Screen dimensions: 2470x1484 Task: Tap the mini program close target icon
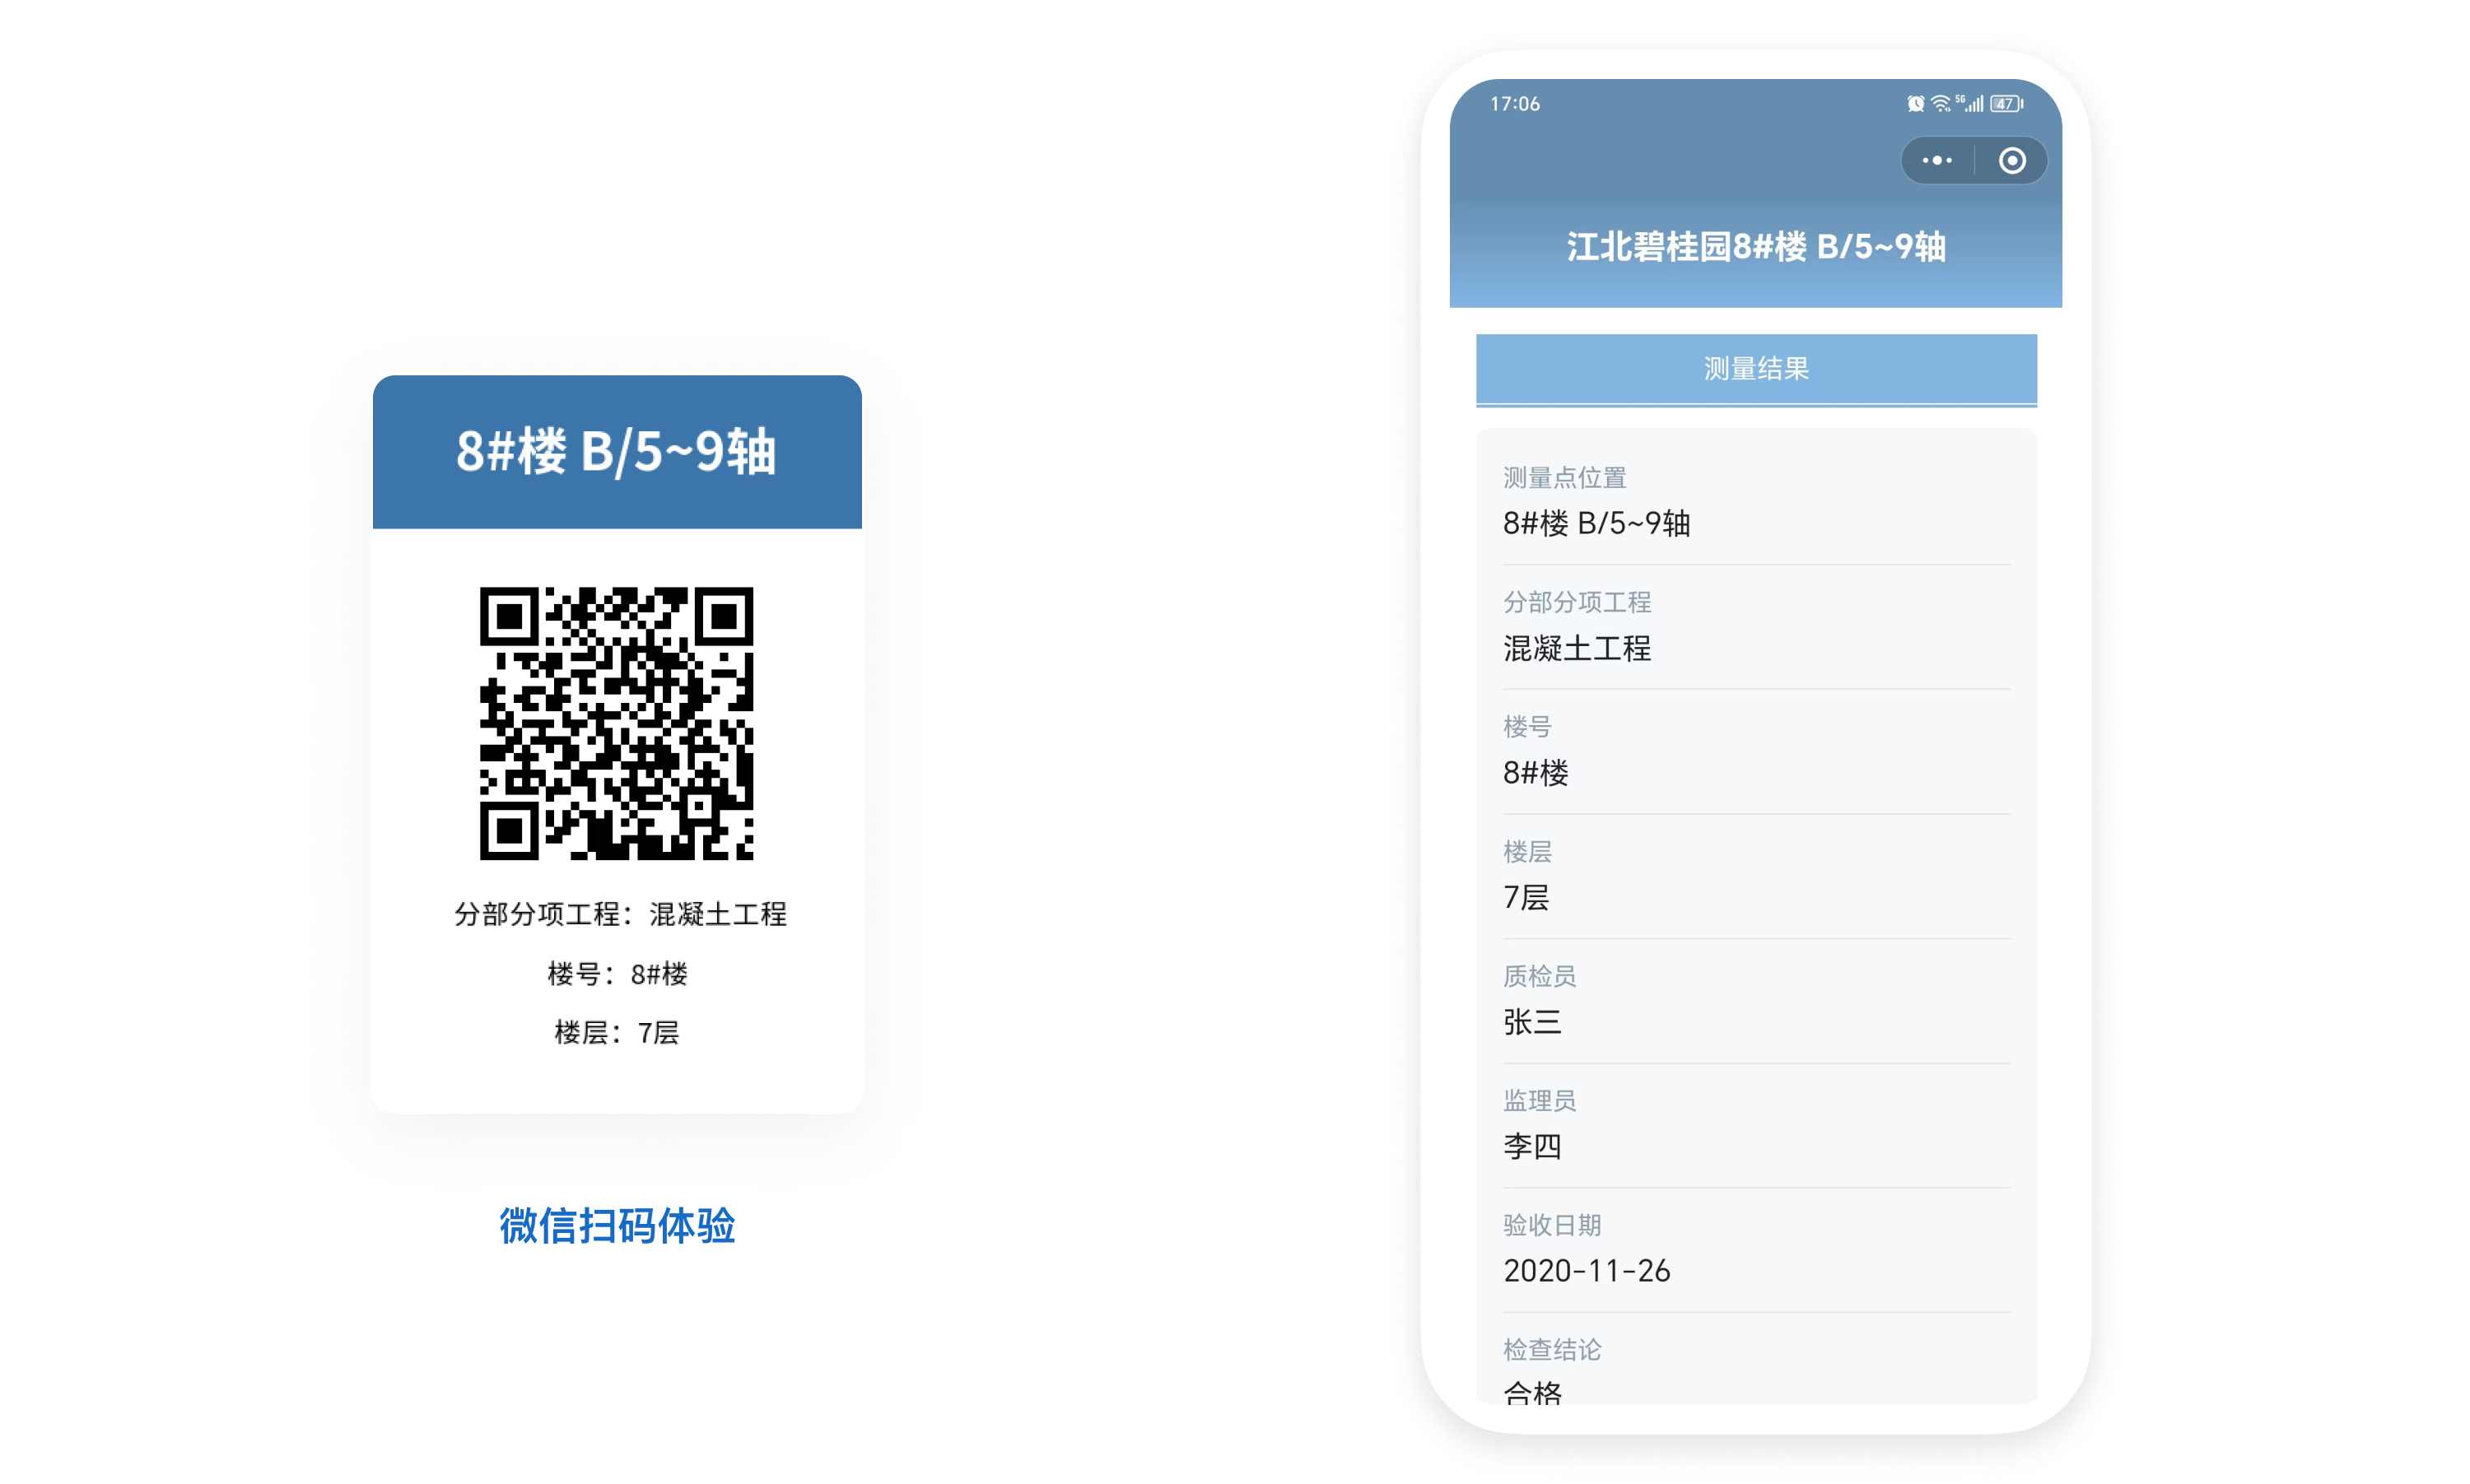click(2012, 160)
